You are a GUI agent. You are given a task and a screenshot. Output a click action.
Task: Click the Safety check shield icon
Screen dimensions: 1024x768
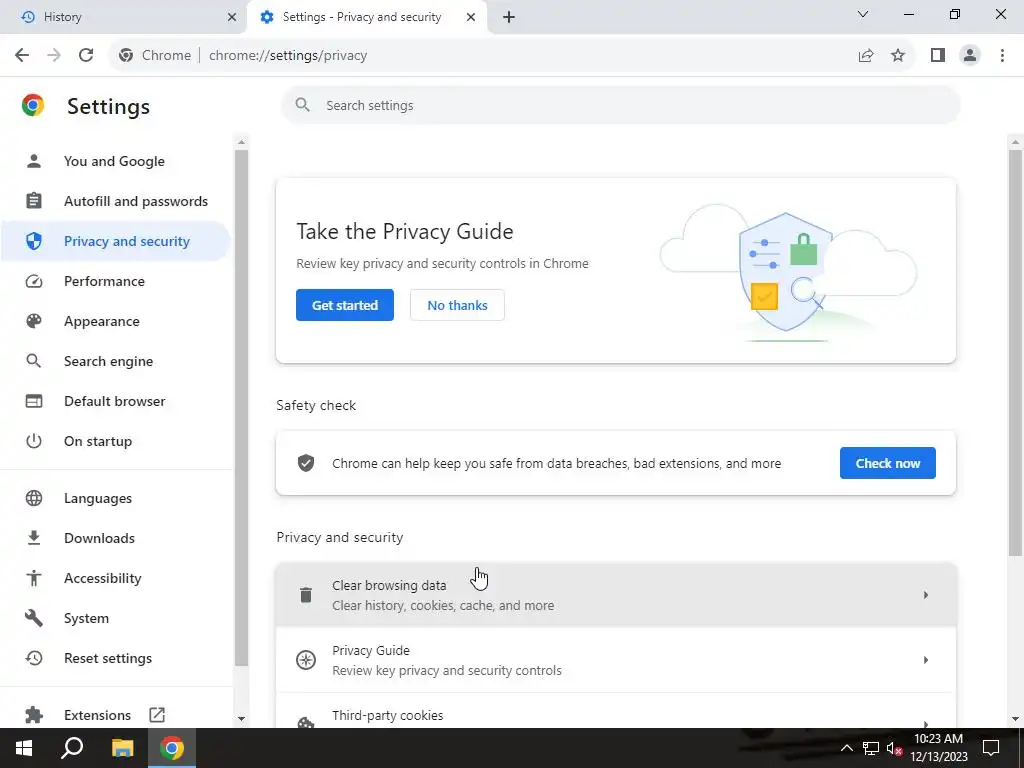point(306,463)
